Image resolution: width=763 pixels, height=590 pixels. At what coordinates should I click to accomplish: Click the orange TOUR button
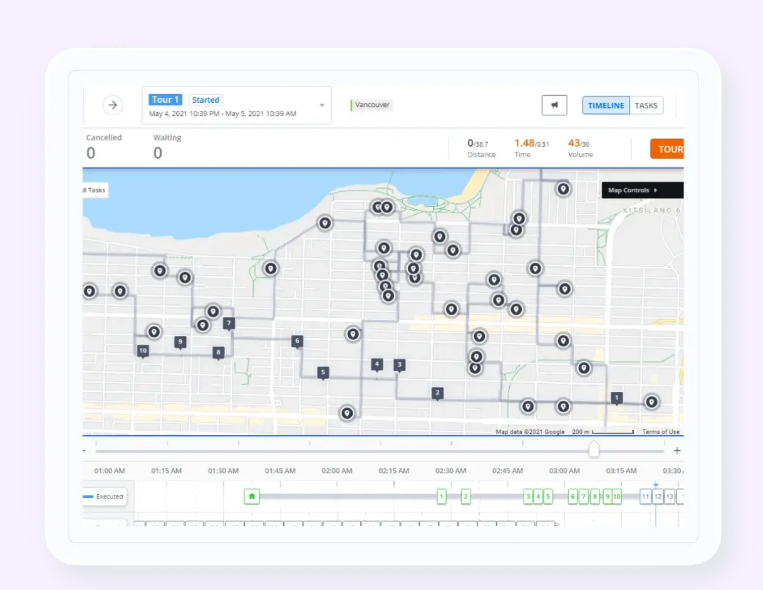pos(667,149)
